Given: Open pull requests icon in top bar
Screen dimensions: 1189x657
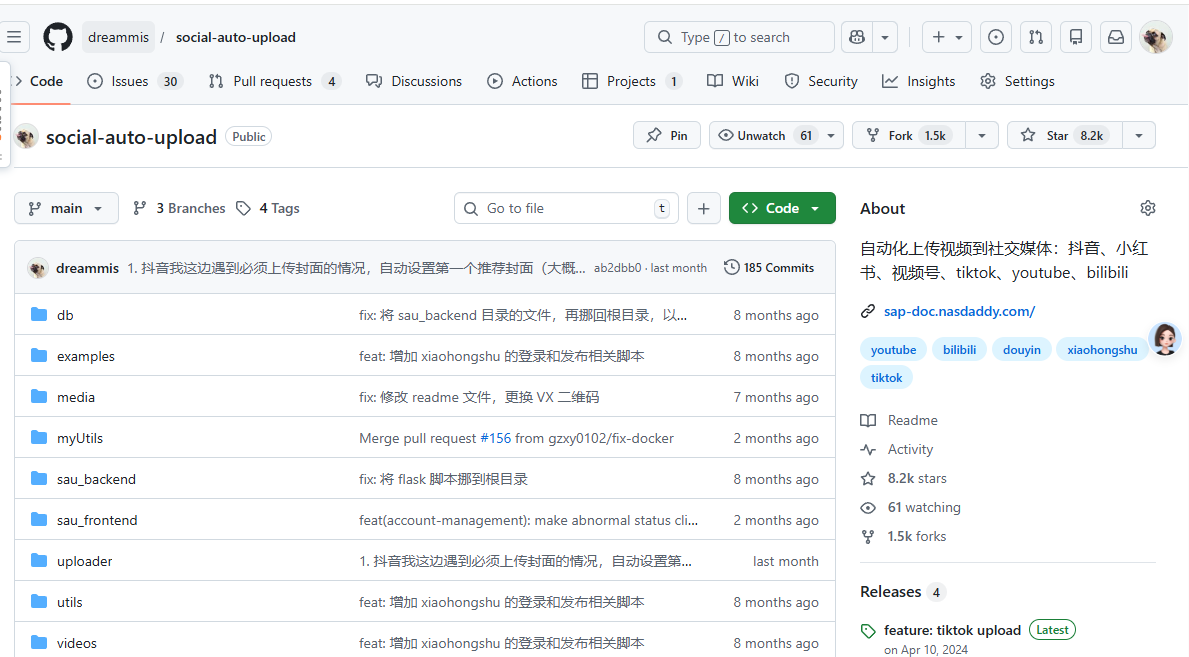Looking at the screenshot, I should pos(1035,38).
